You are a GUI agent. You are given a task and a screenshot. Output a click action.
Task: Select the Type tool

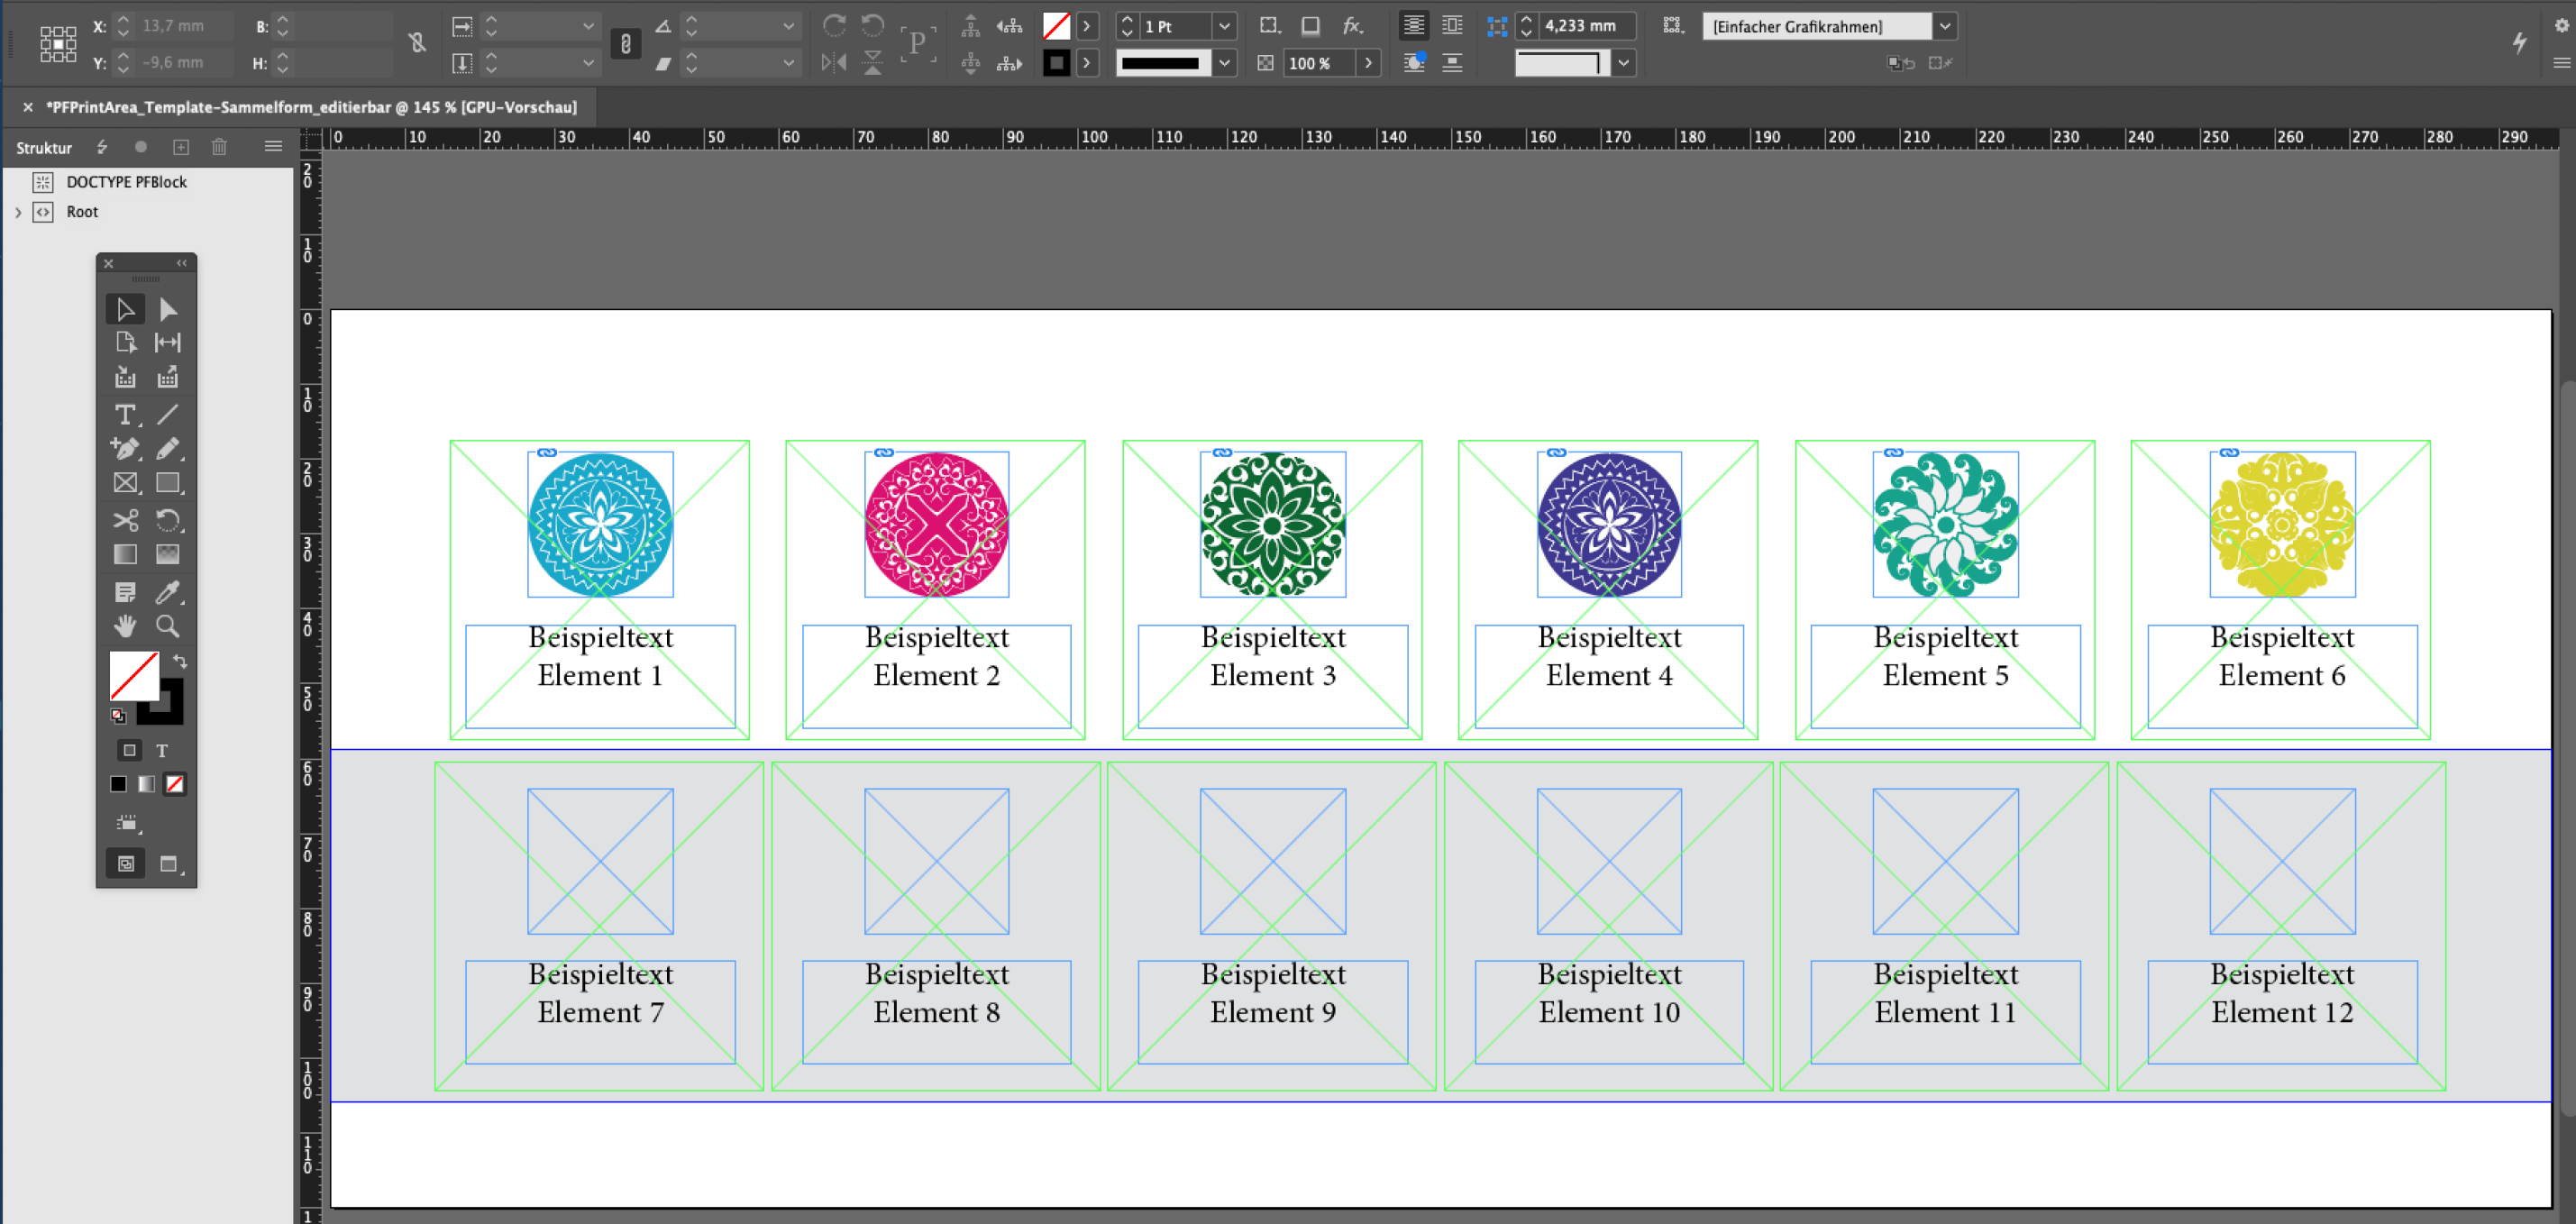[x=124, y=414]
